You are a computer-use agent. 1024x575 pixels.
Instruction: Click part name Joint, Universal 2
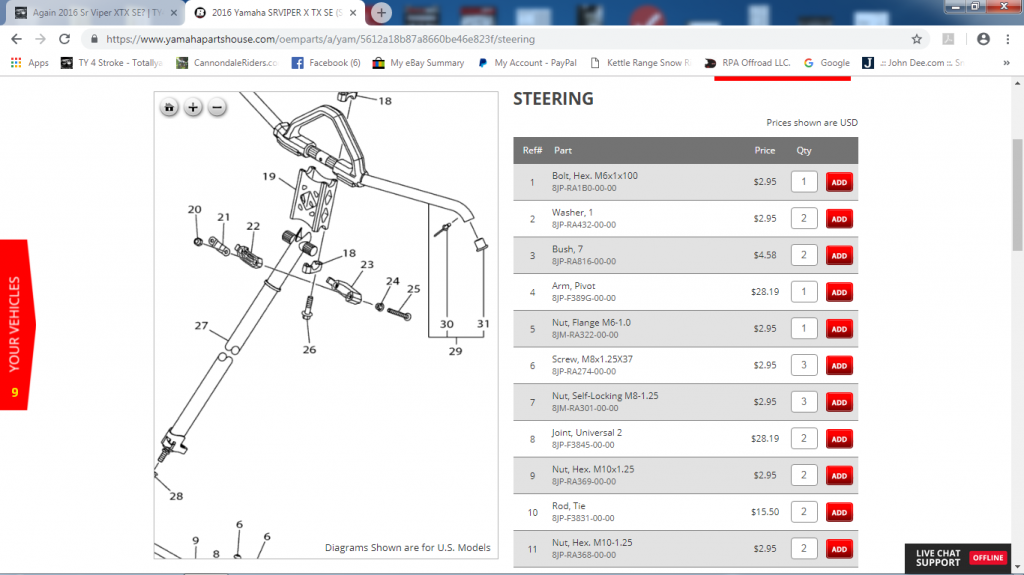586,433
